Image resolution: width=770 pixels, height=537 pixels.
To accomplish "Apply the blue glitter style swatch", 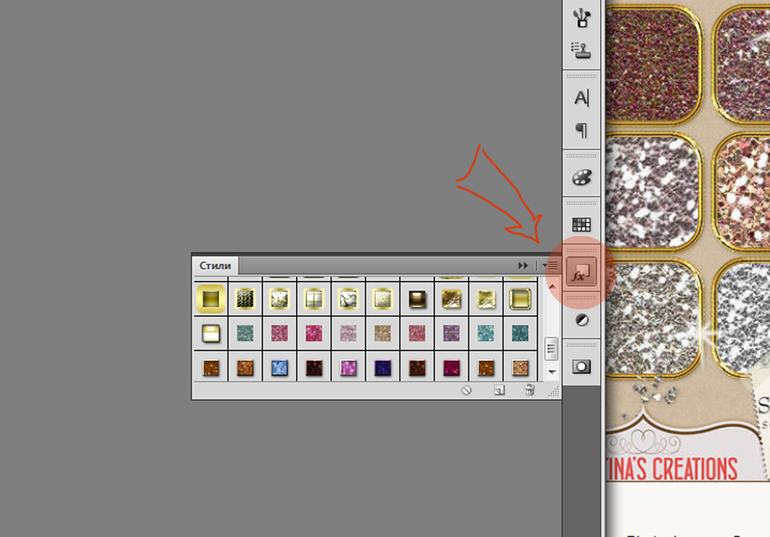I will point(279,368).
